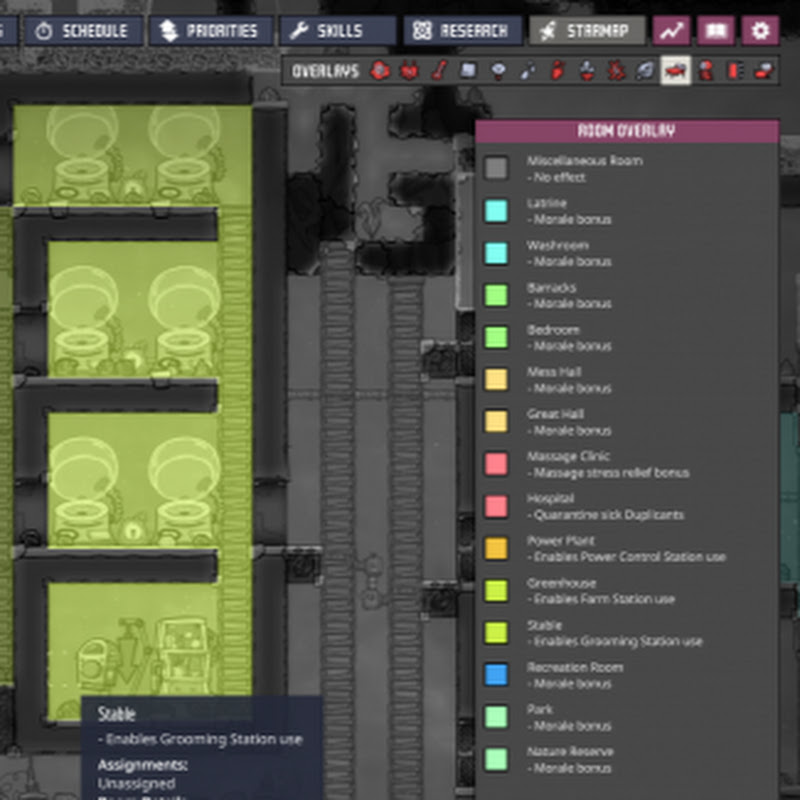The height and width of the screenshot is (800, 800).
Task: Click the 'Barracks' legend label
Action: (x=552, y=288)
